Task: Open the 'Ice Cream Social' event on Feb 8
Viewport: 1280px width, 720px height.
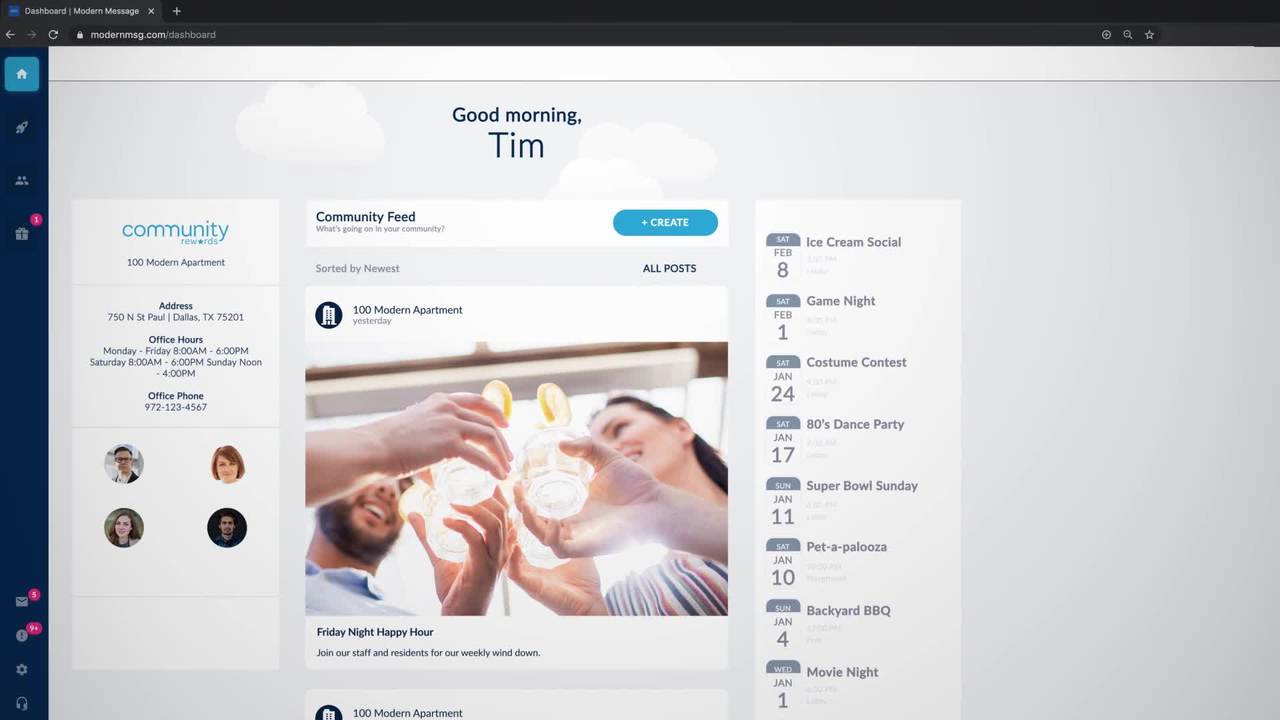Action: [x=853, y=242]
